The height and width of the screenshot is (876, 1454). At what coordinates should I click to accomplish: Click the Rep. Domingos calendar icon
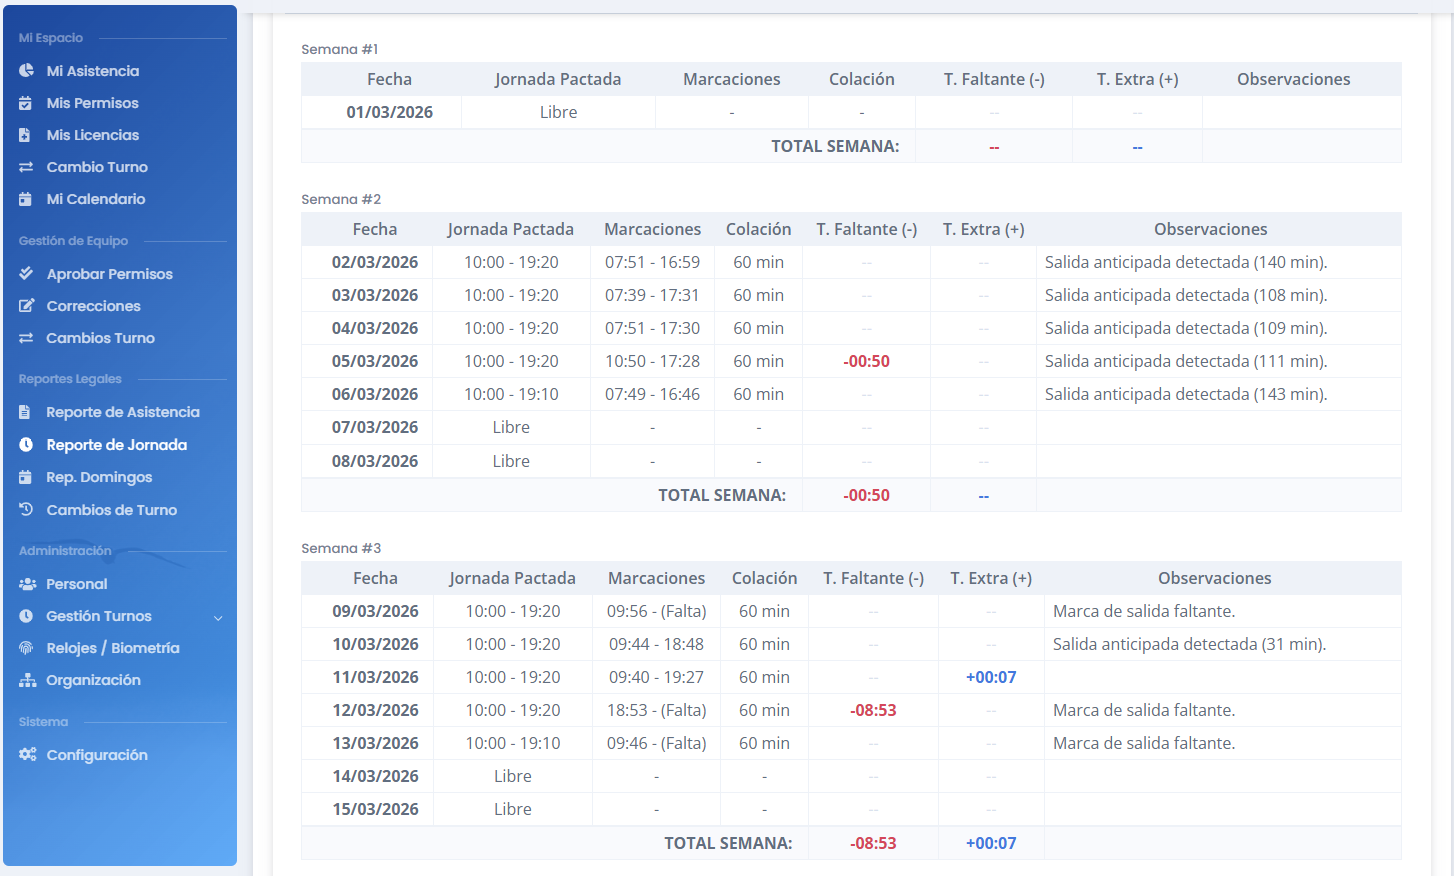click(26, 477)
